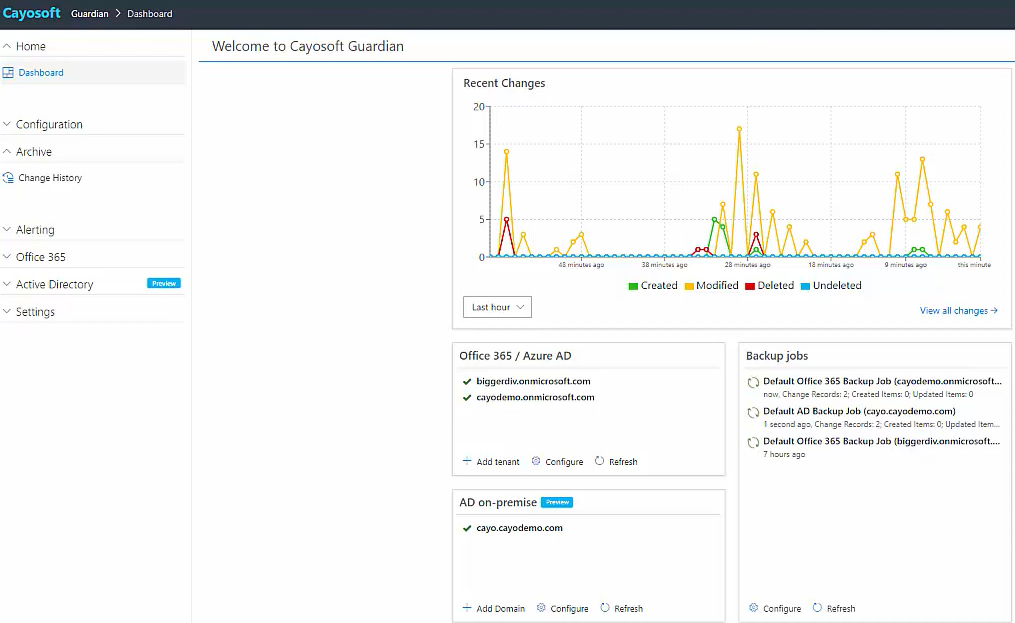Click the Backup jobs heading

[x=777, y=356]
